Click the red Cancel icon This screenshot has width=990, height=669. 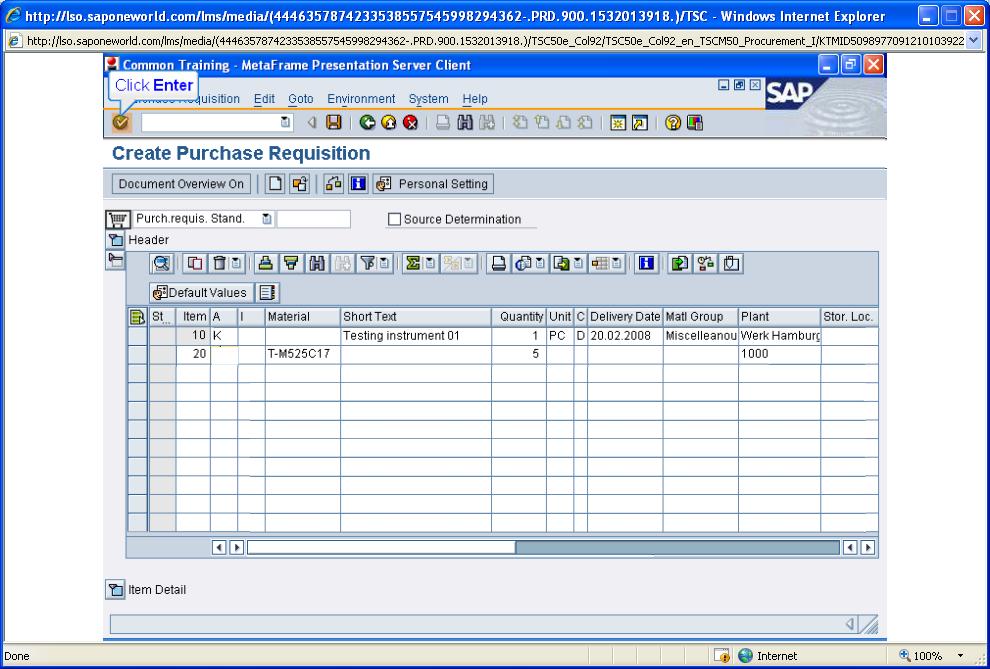click(x=410, y=122)
